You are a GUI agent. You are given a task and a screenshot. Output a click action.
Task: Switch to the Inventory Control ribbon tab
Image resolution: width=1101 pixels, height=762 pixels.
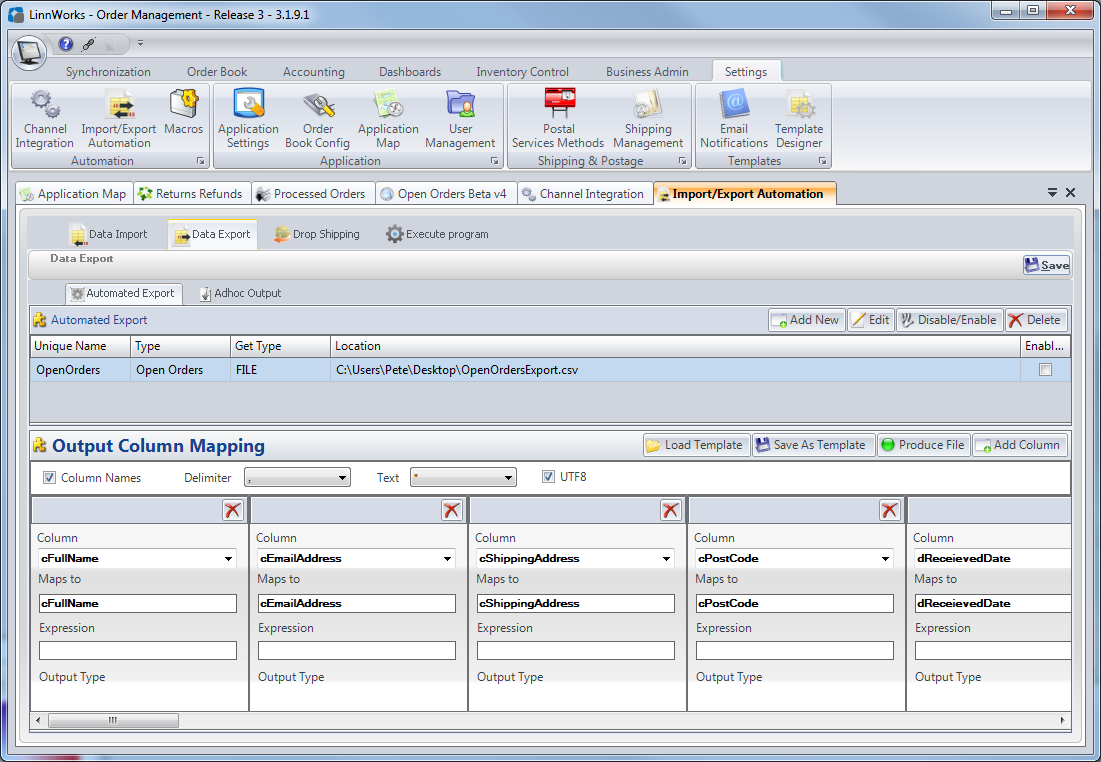coord(522,72)
